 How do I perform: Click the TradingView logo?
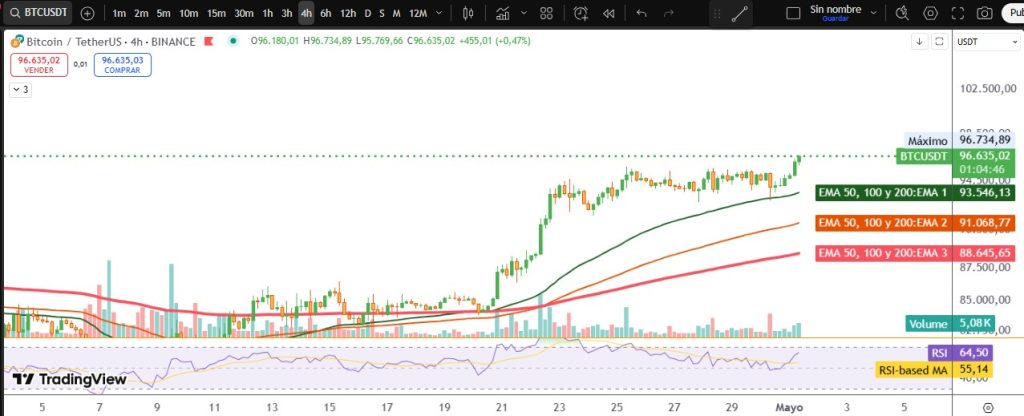(69, 379)
